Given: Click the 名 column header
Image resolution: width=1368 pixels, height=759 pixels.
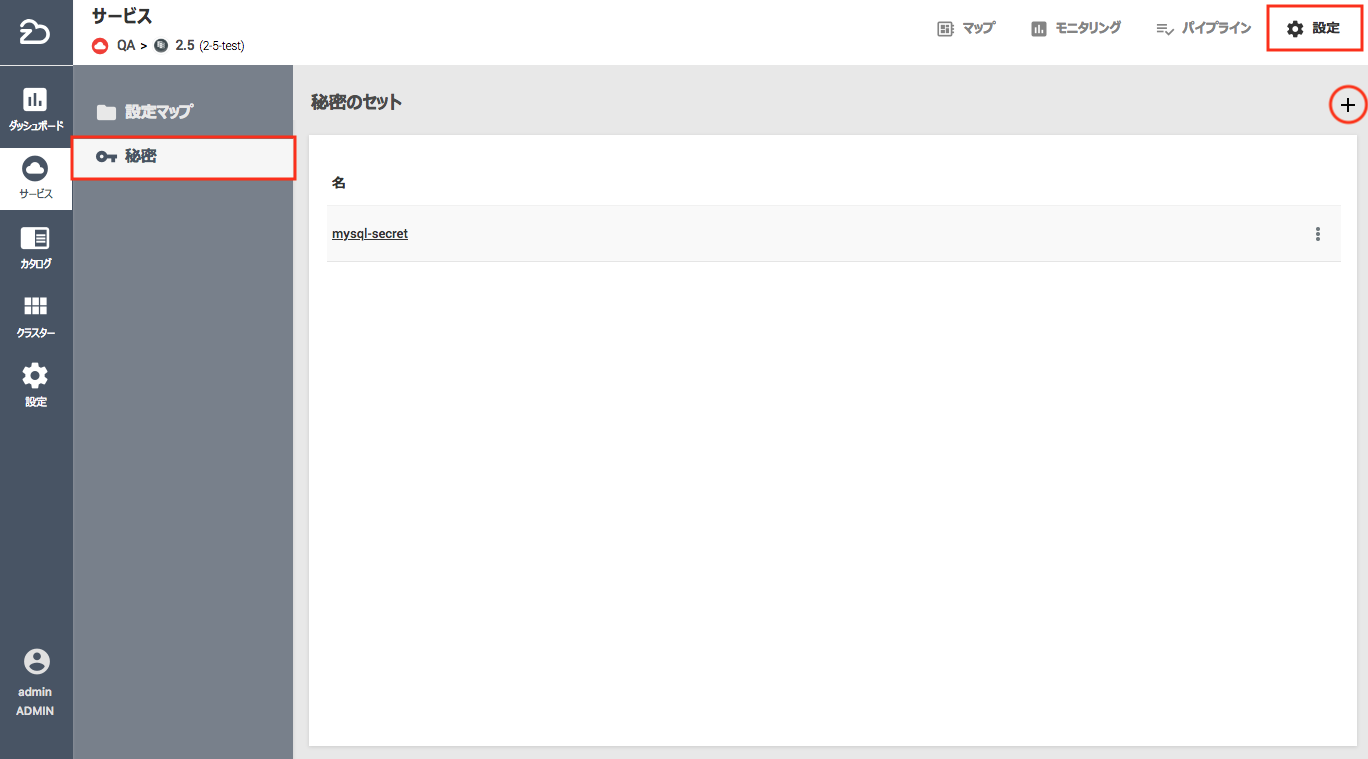Looking at the screenshot, I should pyautogui.click(x=339, y=183).
